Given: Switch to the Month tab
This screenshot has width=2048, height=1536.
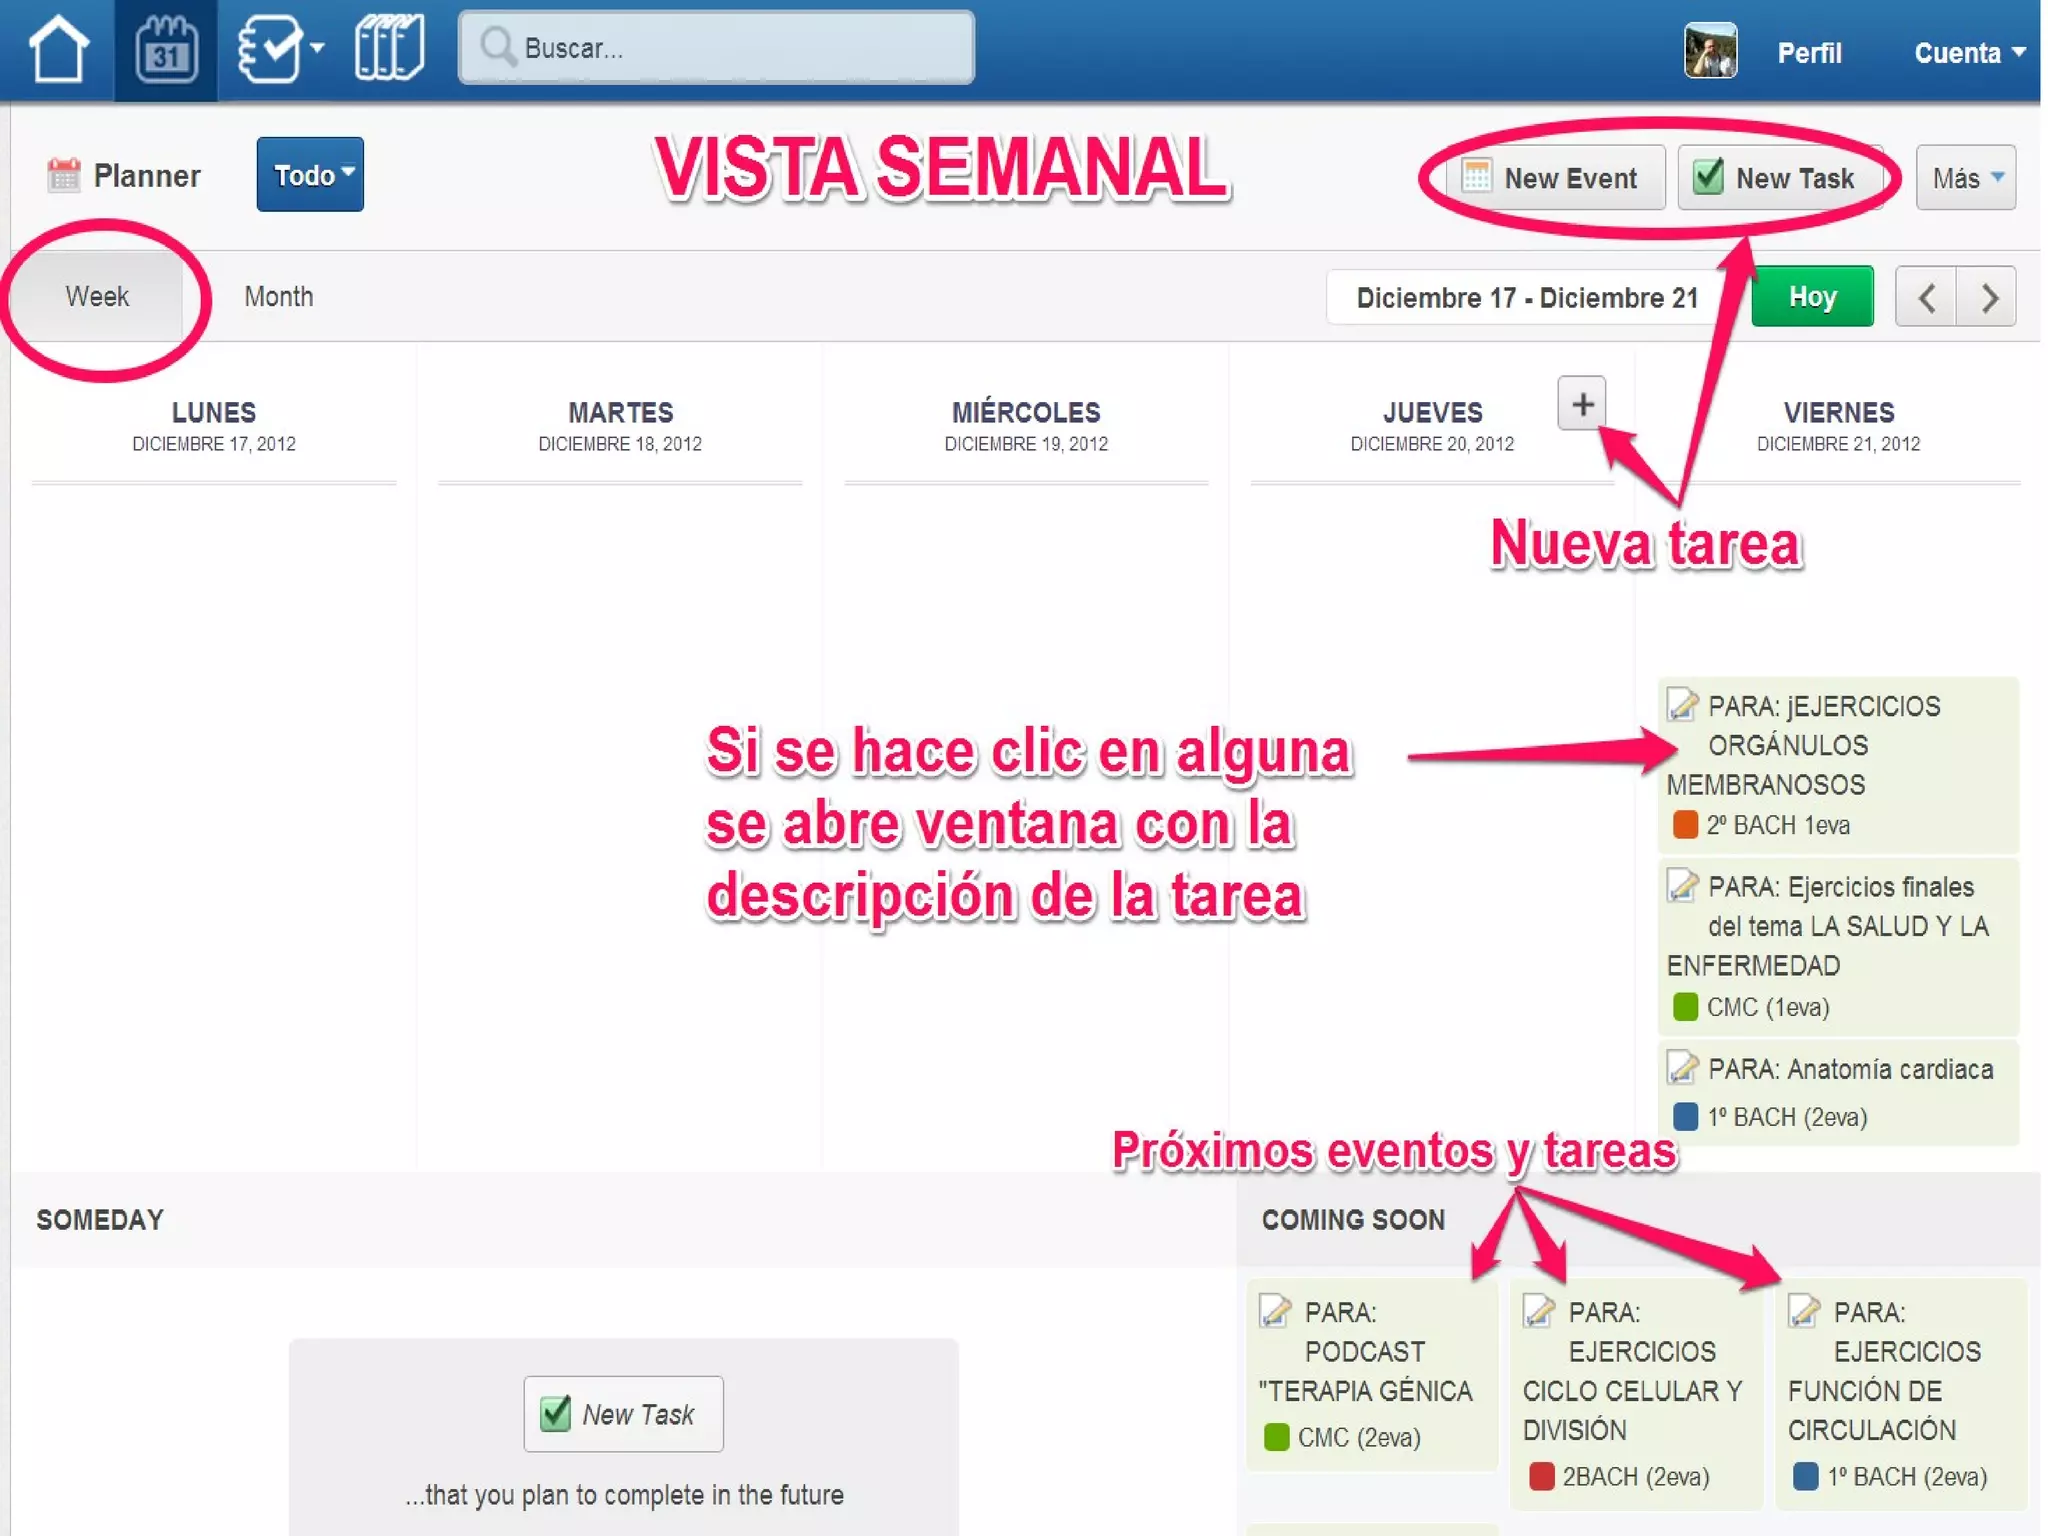Looking at the screenshot, I should click(278, 297).
